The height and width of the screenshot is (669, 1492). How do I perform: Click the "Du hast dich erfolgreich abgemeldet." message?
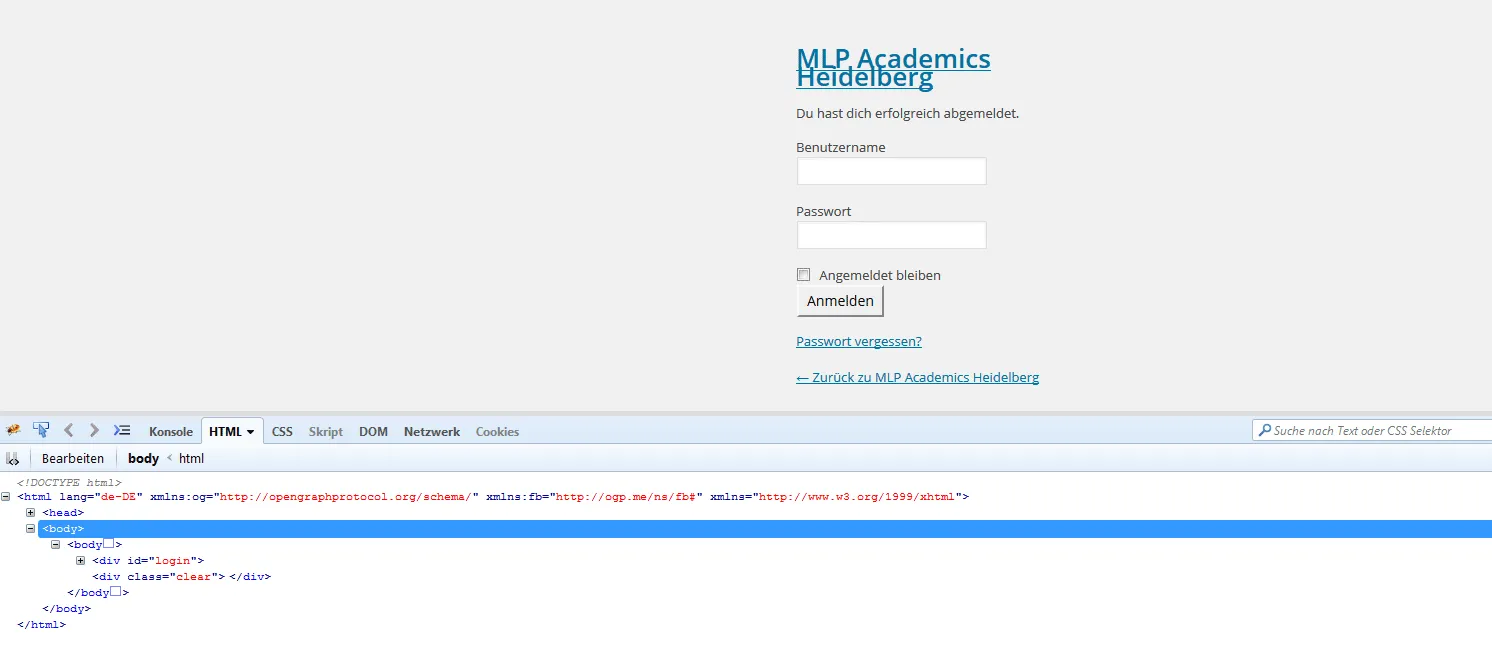coord(907,113)
